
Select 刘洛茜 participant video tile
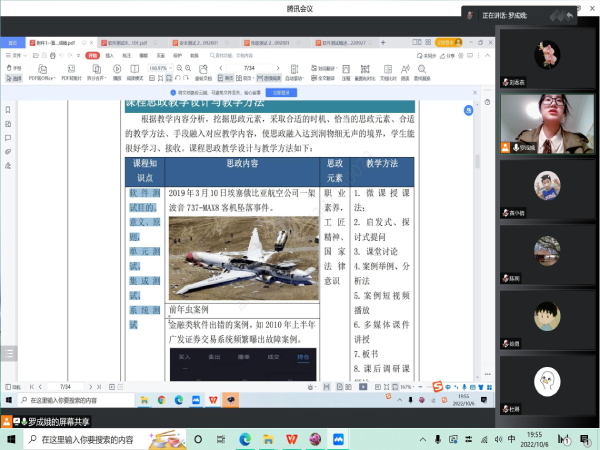[x=545, y=59]
